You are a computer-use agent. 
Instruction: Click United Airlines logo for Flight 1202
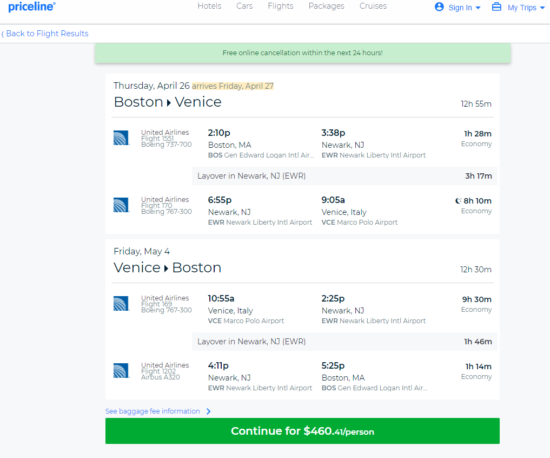[121, 371]
